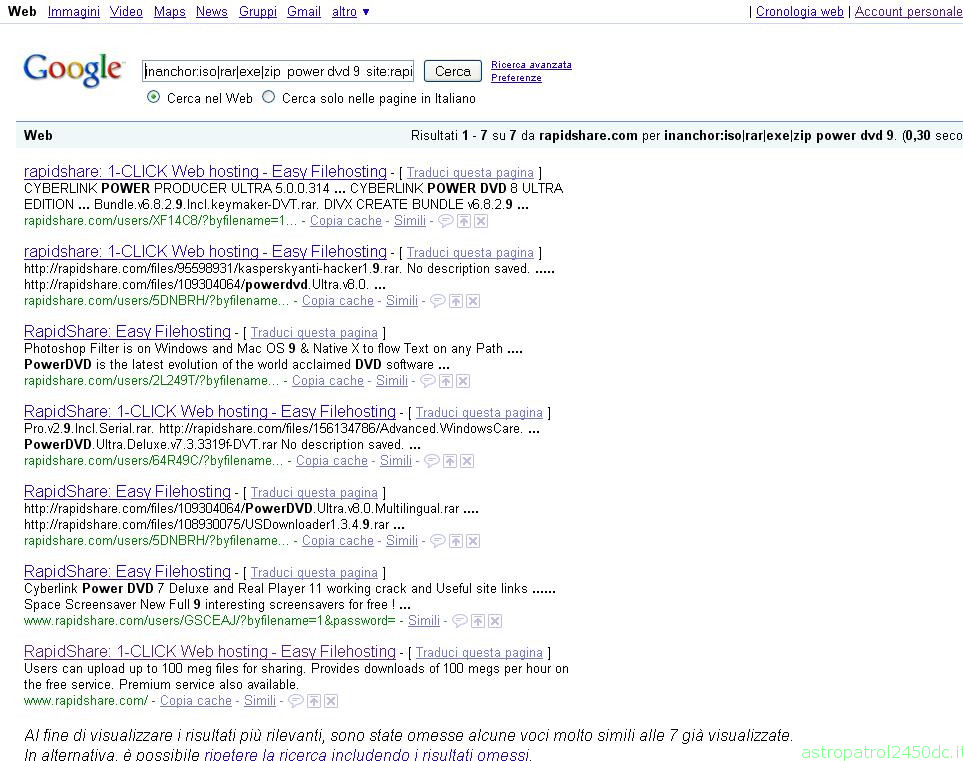The image size is (963, 761).
Task: Remove the 64R49C result with its X icon
Action: (467, 461)
